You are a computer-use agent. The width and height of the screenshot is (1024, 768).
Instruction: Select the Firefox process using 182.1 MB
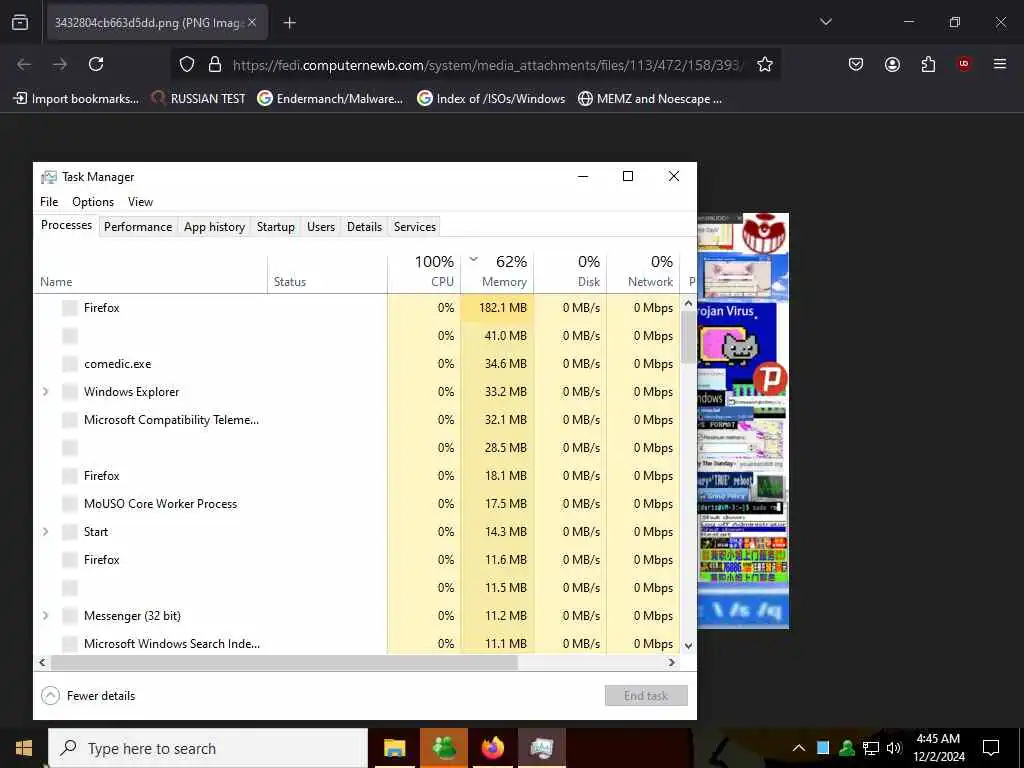[357, 308]
